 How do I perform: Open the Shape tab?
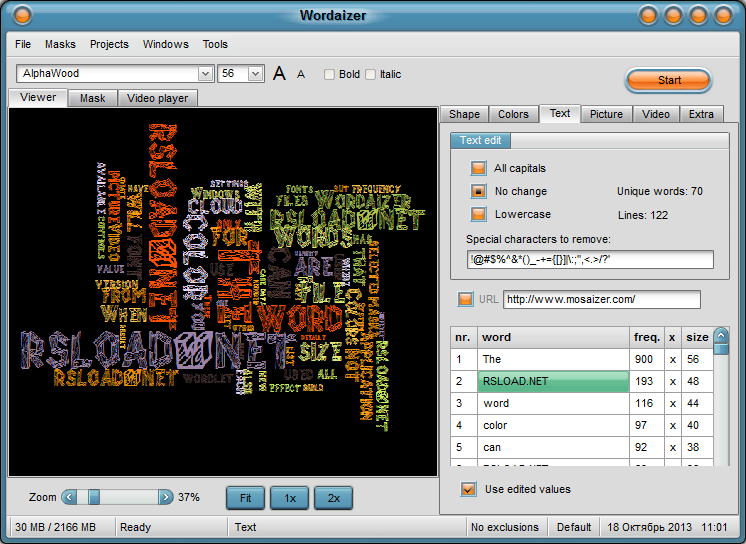click(x=464, y=114)
